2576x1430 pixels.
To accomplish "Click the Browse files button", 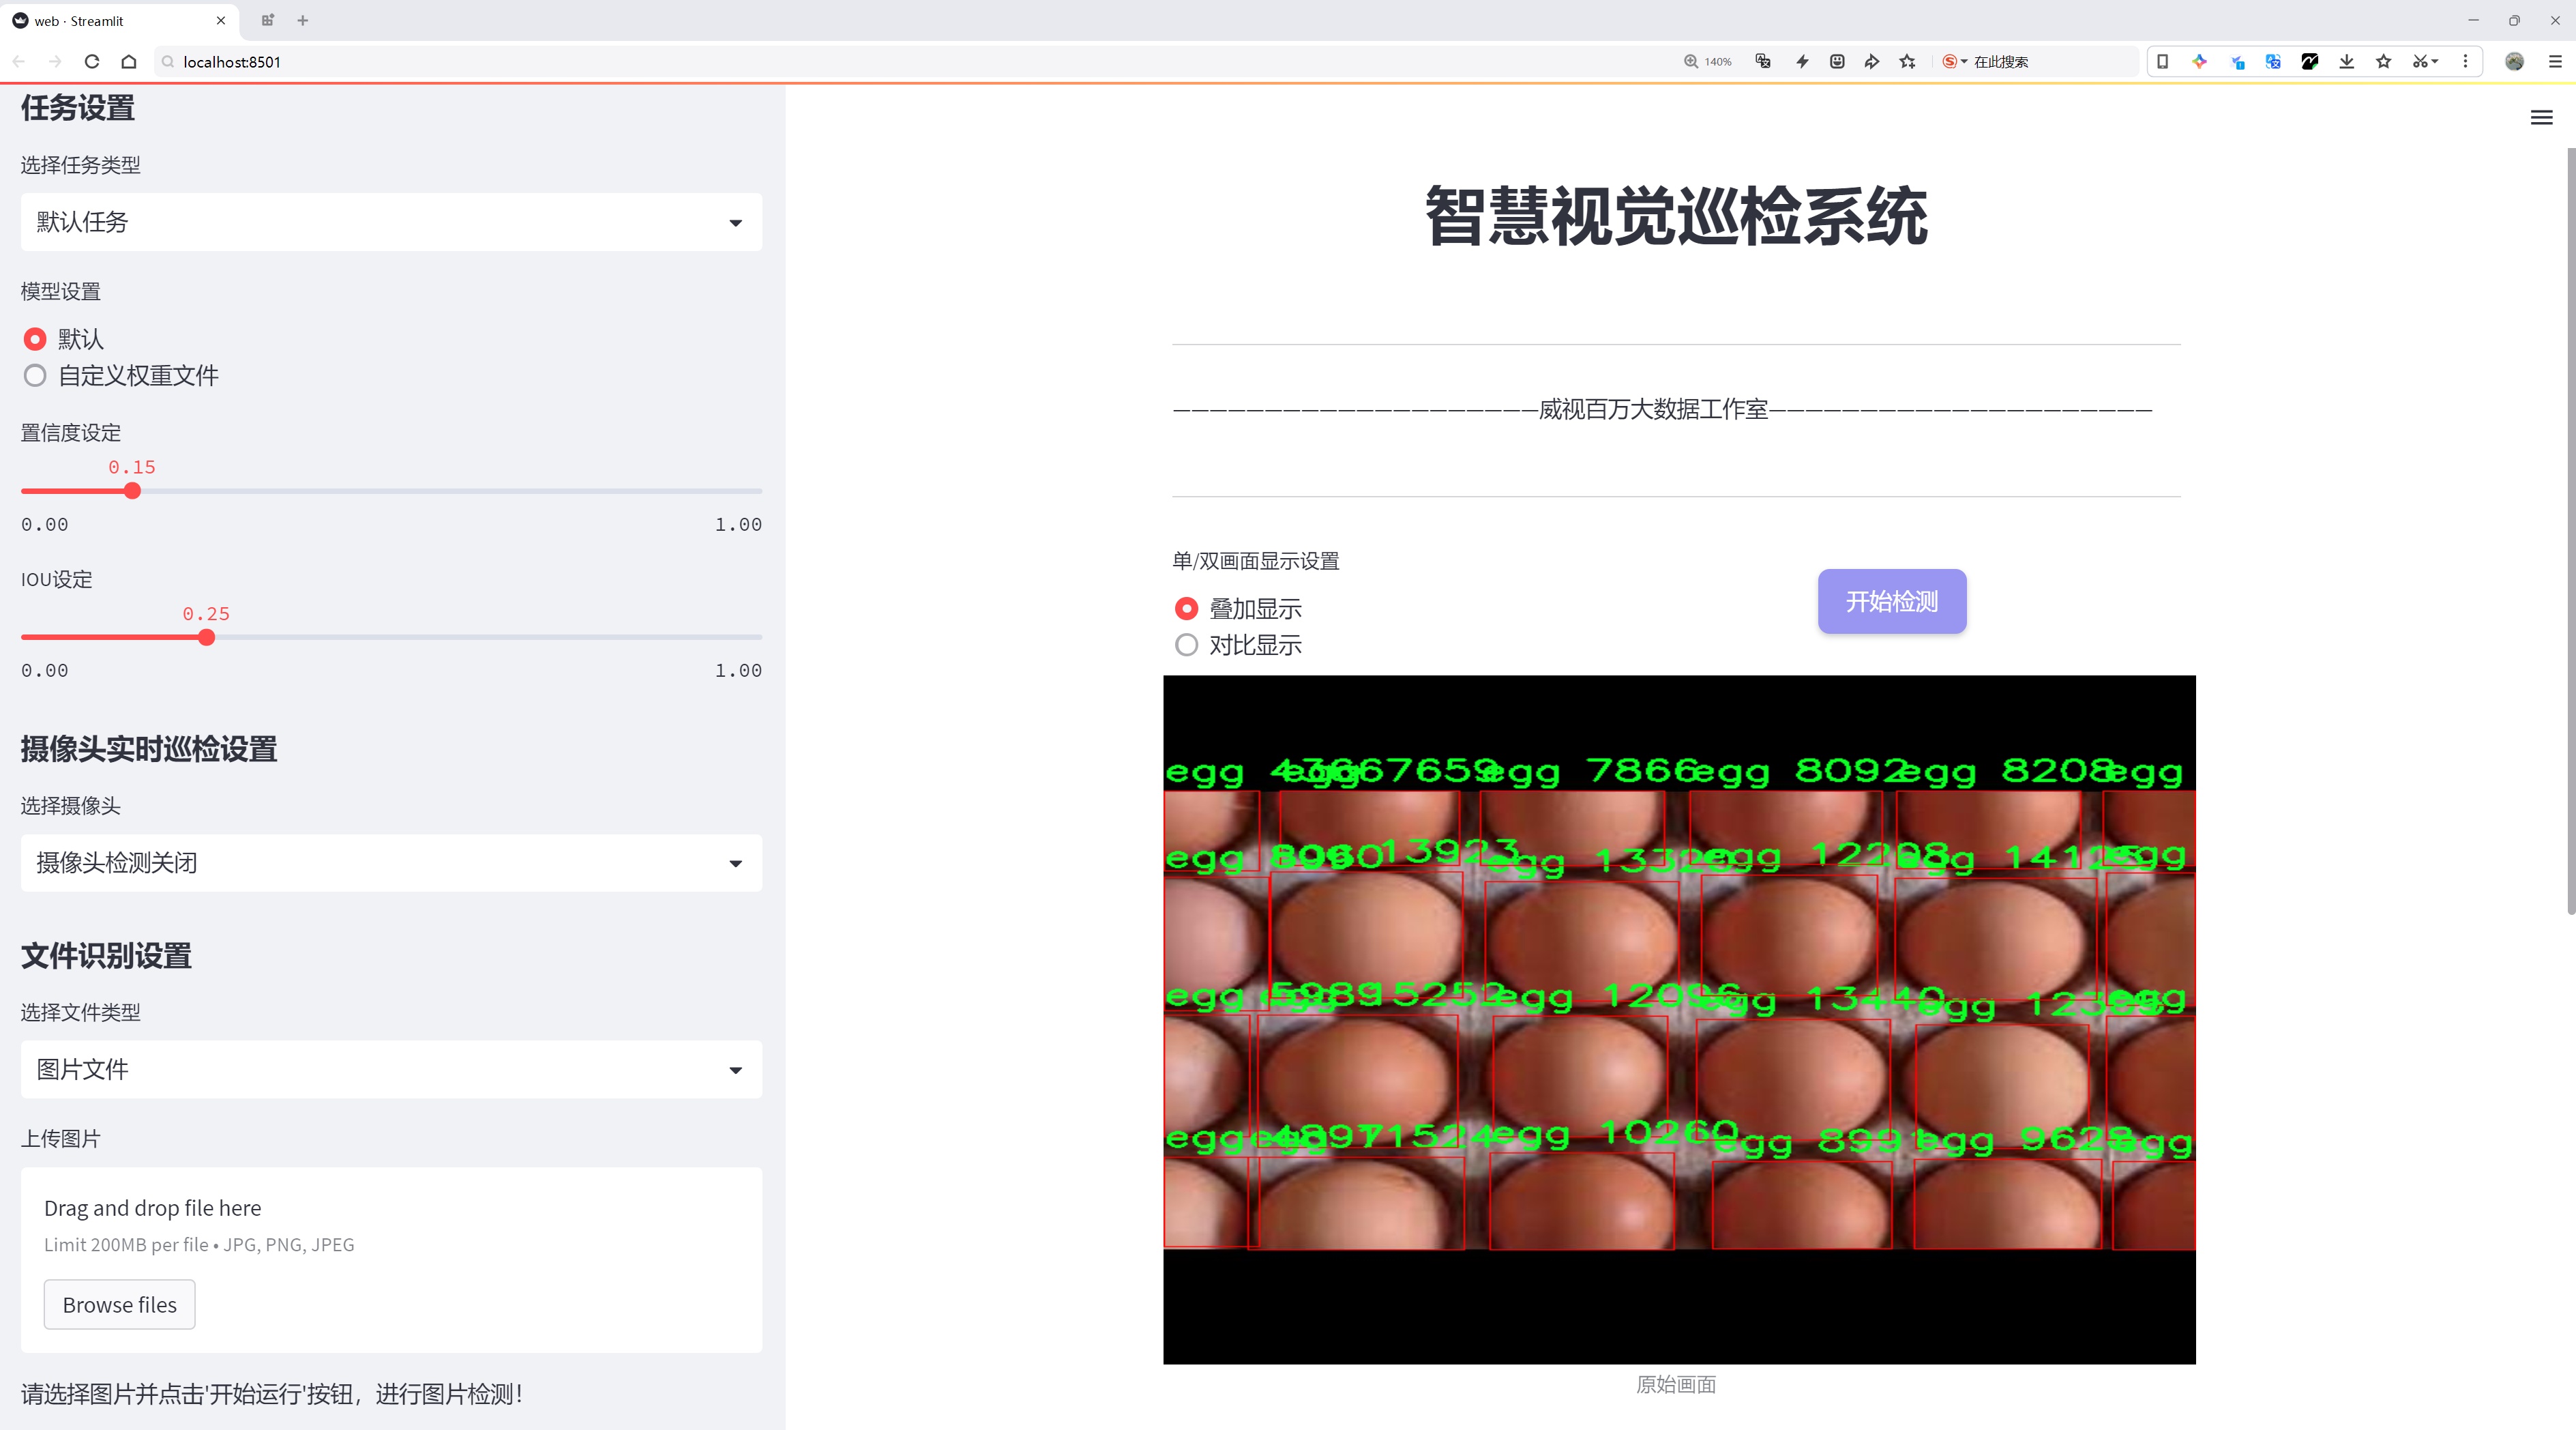I will coord(119,1305).
